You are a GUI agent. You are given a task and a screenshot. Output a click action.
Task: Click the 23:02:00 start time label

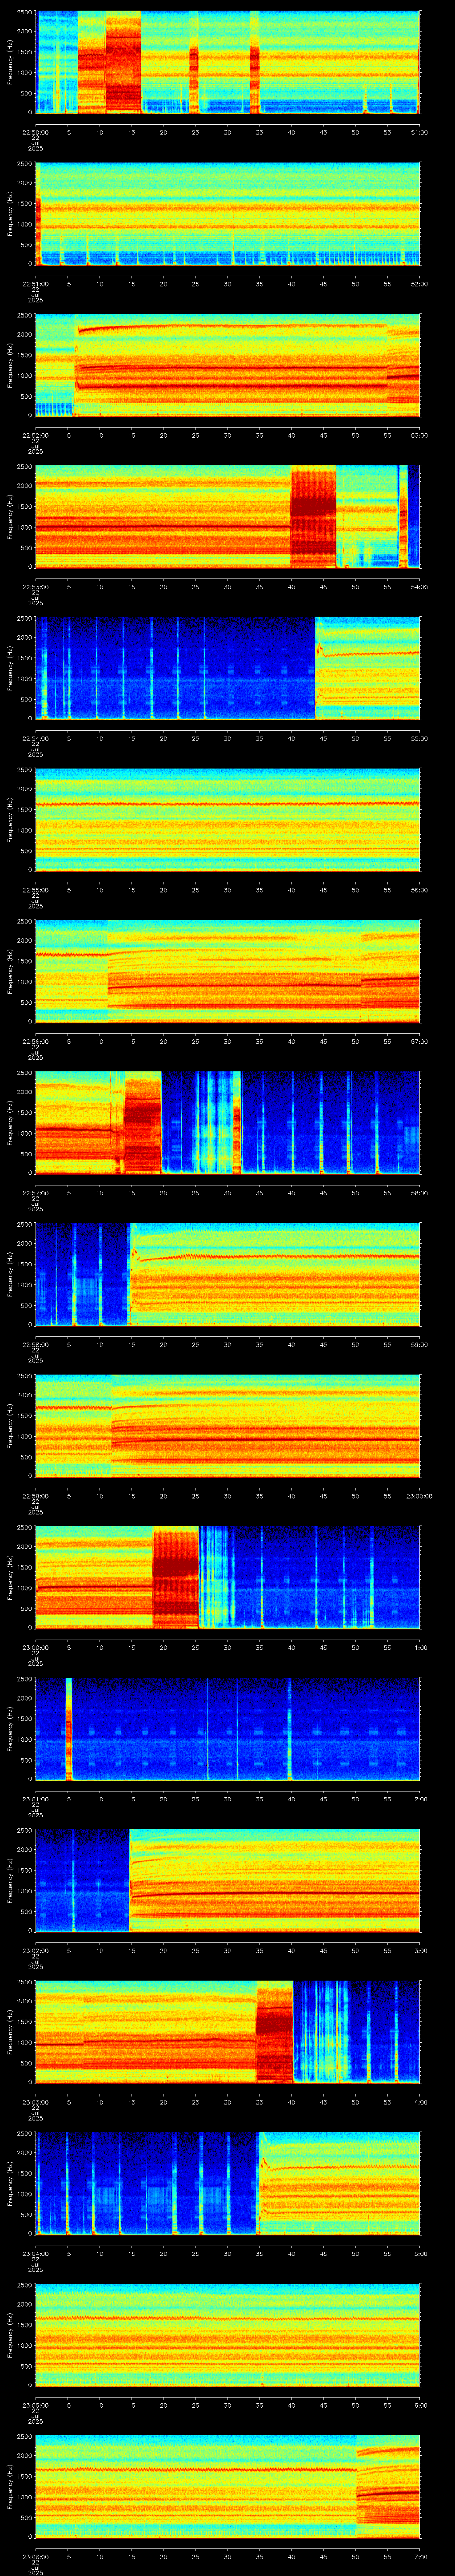pyautogui.click(x=35, y=1950)
